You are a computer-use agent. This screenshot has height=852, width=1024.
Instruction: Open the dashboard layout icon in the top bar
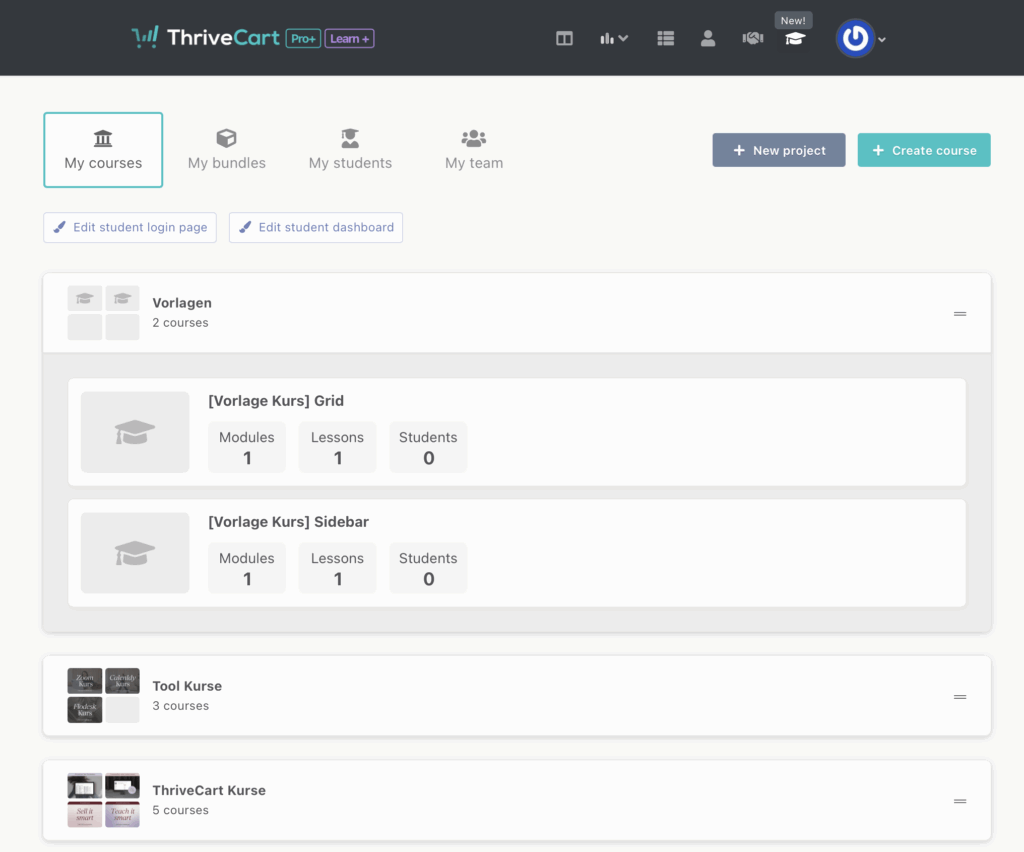(x=564, y=39)
